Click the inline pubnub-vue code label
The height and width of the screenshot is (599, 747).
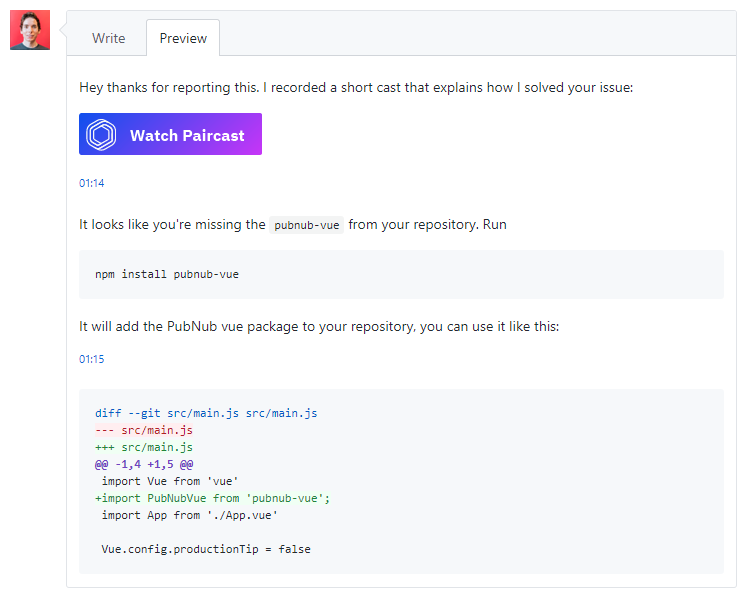coord(306,225)
